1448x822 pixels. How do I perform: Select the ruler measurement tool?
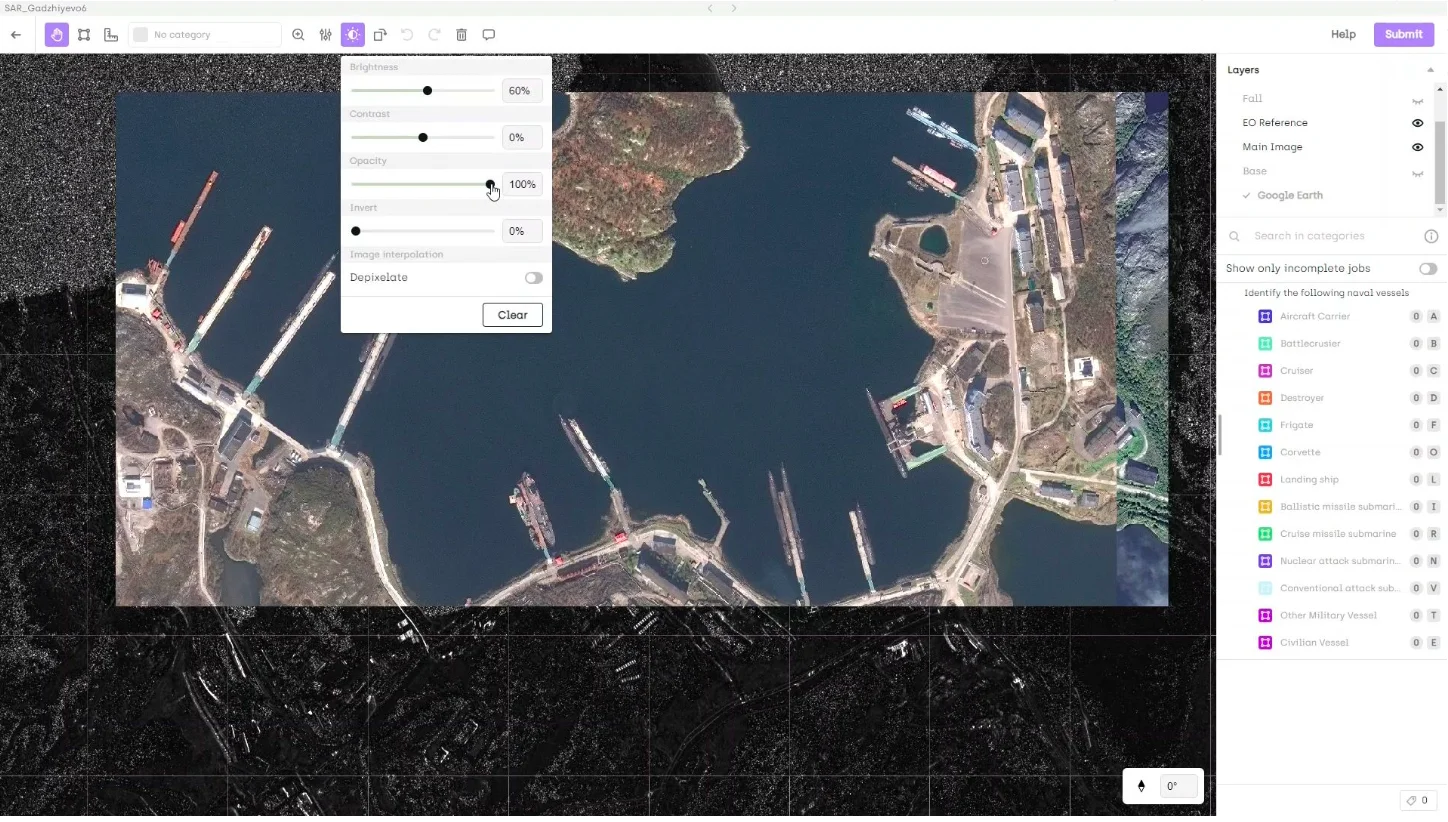pyautogui.click(x=111, y=35)
